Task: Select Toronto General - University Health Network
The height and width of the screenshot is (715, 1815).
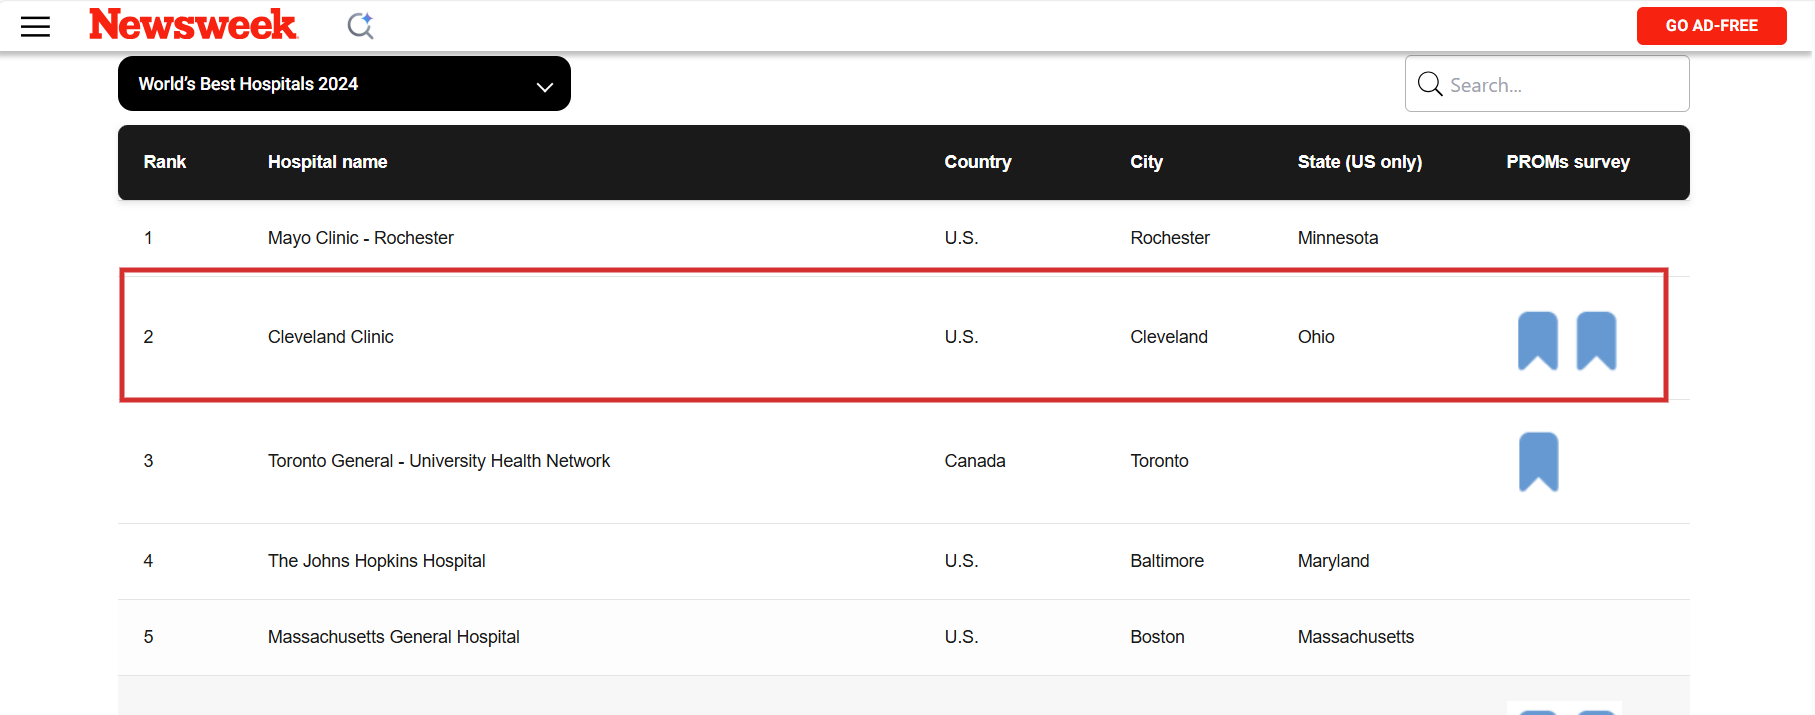Action: [x=438, y=461]
